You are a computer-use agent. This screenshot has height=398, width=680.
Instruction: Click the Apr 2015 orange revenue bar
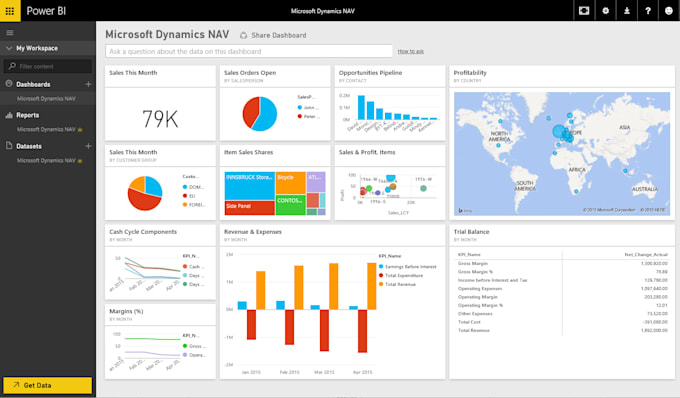click(372, 286)
